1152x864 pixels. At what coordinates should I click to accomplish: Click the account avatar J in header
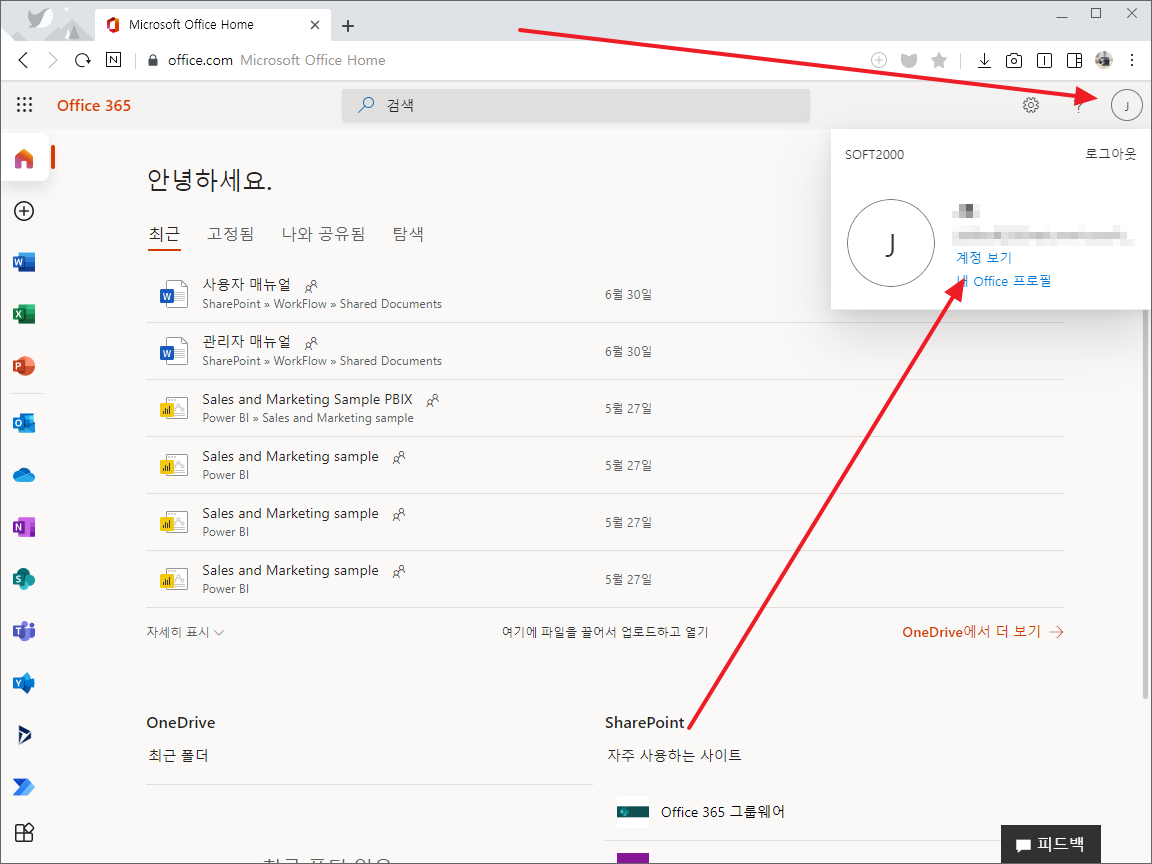[x=1126, y=105]
